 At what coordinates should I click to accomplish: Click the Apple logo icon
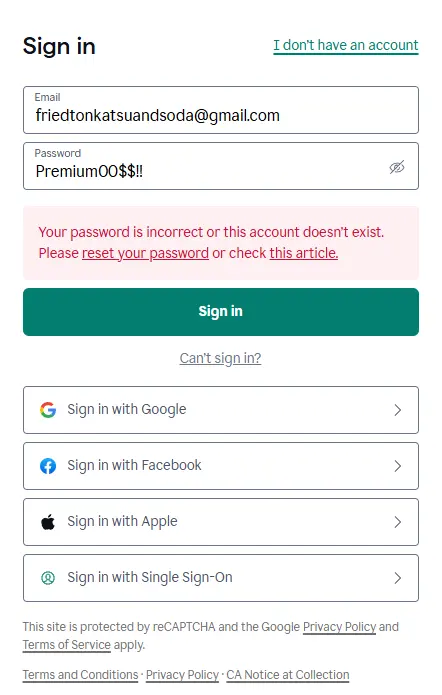tap(48, 522)
